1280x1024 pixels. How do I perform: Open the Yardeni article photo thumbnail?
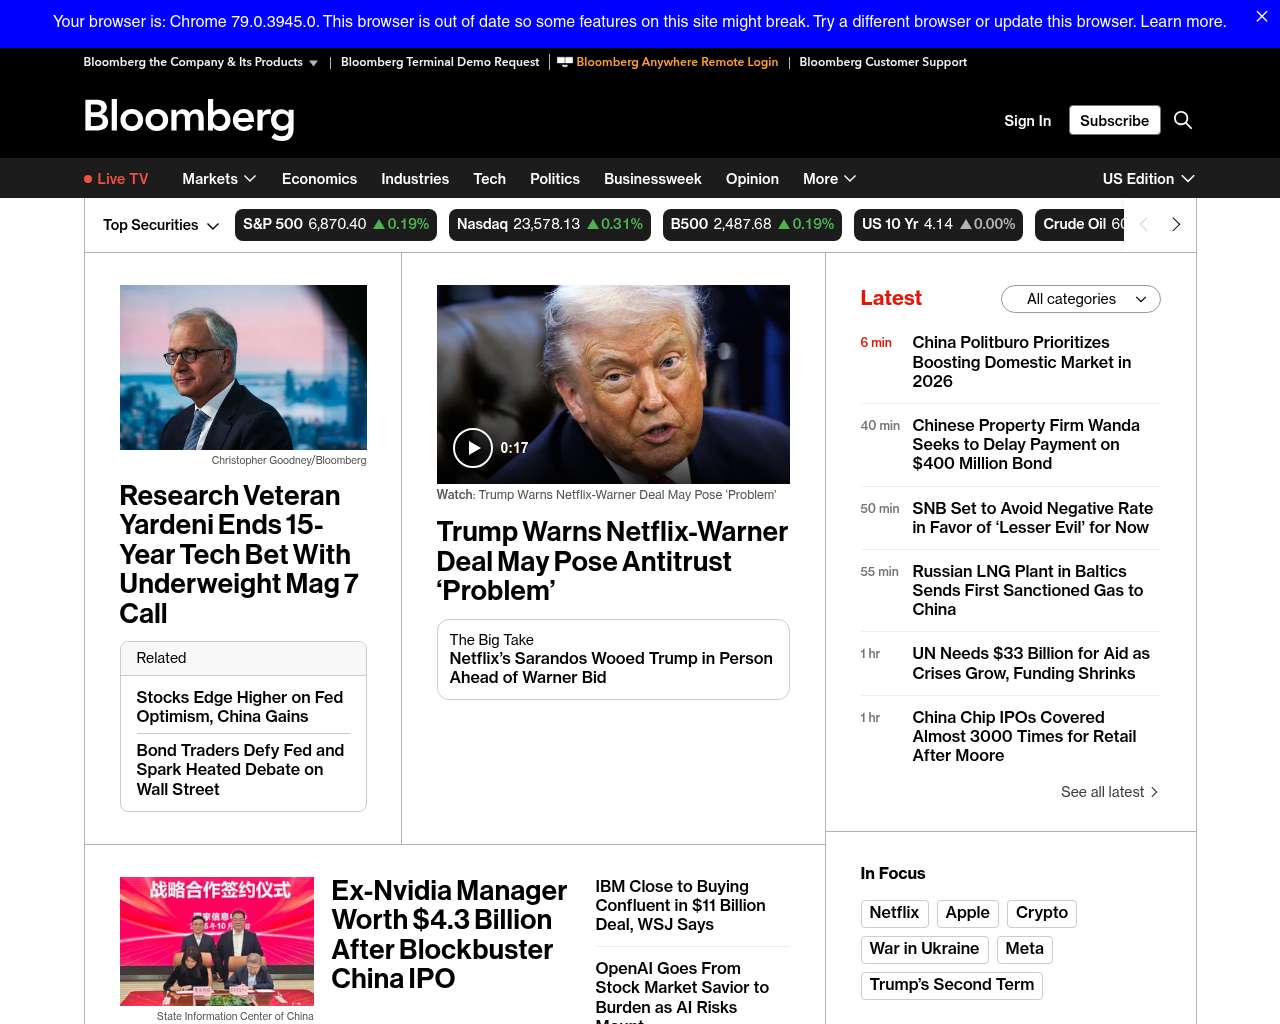[243, 367]
